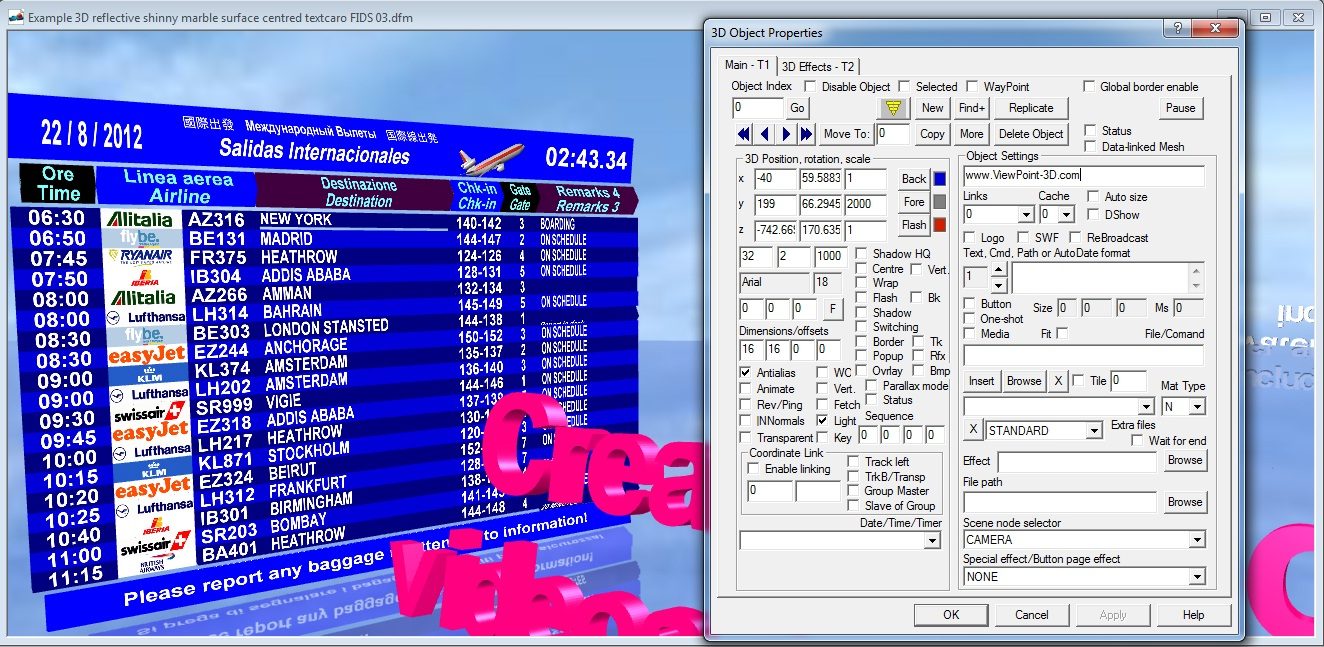Click the Object Index input field
The image size is (1324, 647).
pos(758,108)
